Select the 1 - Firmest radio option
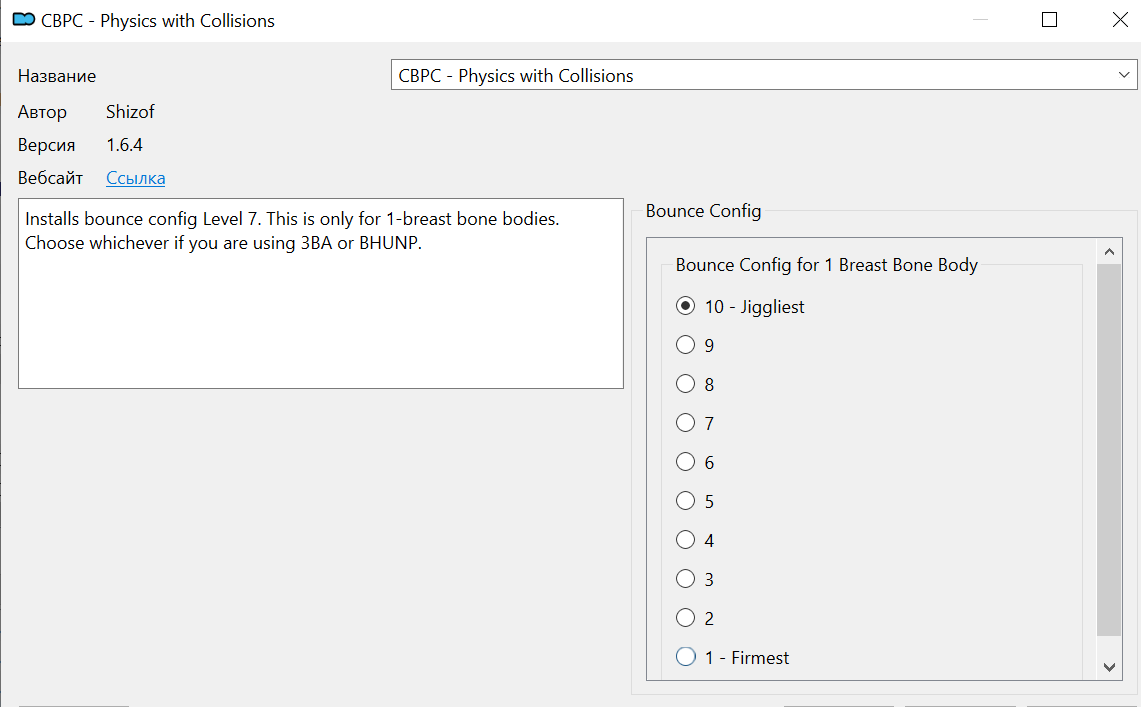The width and height of the screenshot is (1141, 707). click(686, 658)
